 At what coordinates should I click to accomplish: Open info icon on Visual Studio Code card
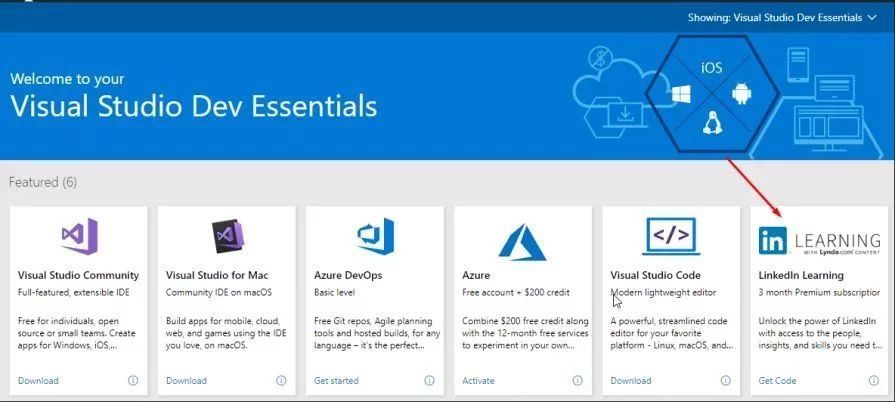[x=725, y=381]
